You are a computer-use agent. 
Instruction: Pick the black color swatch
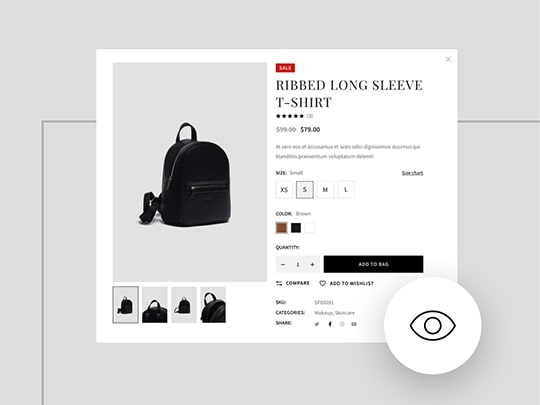click(296, 228)
